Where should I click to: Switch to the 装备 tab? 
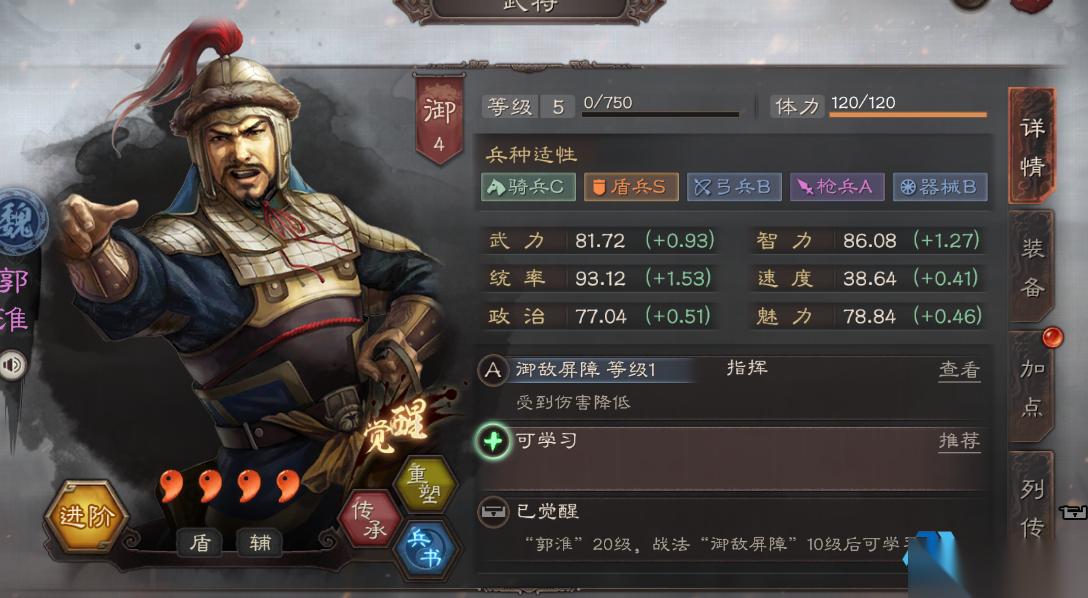coord(1032,267)
